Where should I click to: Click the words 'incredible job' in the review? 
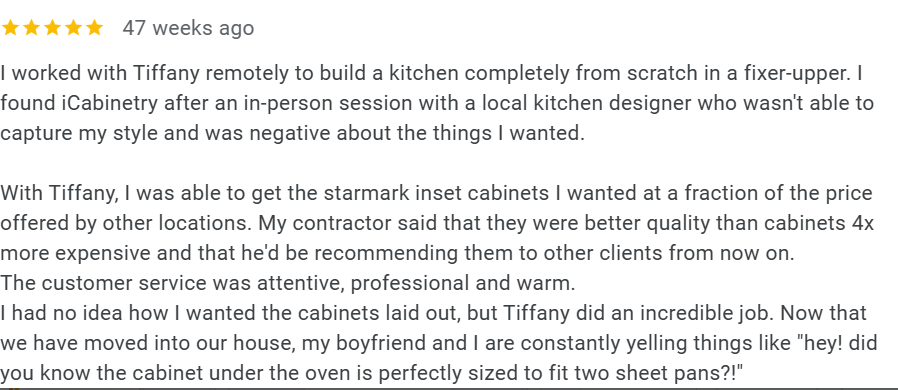[x=706, y=313]
